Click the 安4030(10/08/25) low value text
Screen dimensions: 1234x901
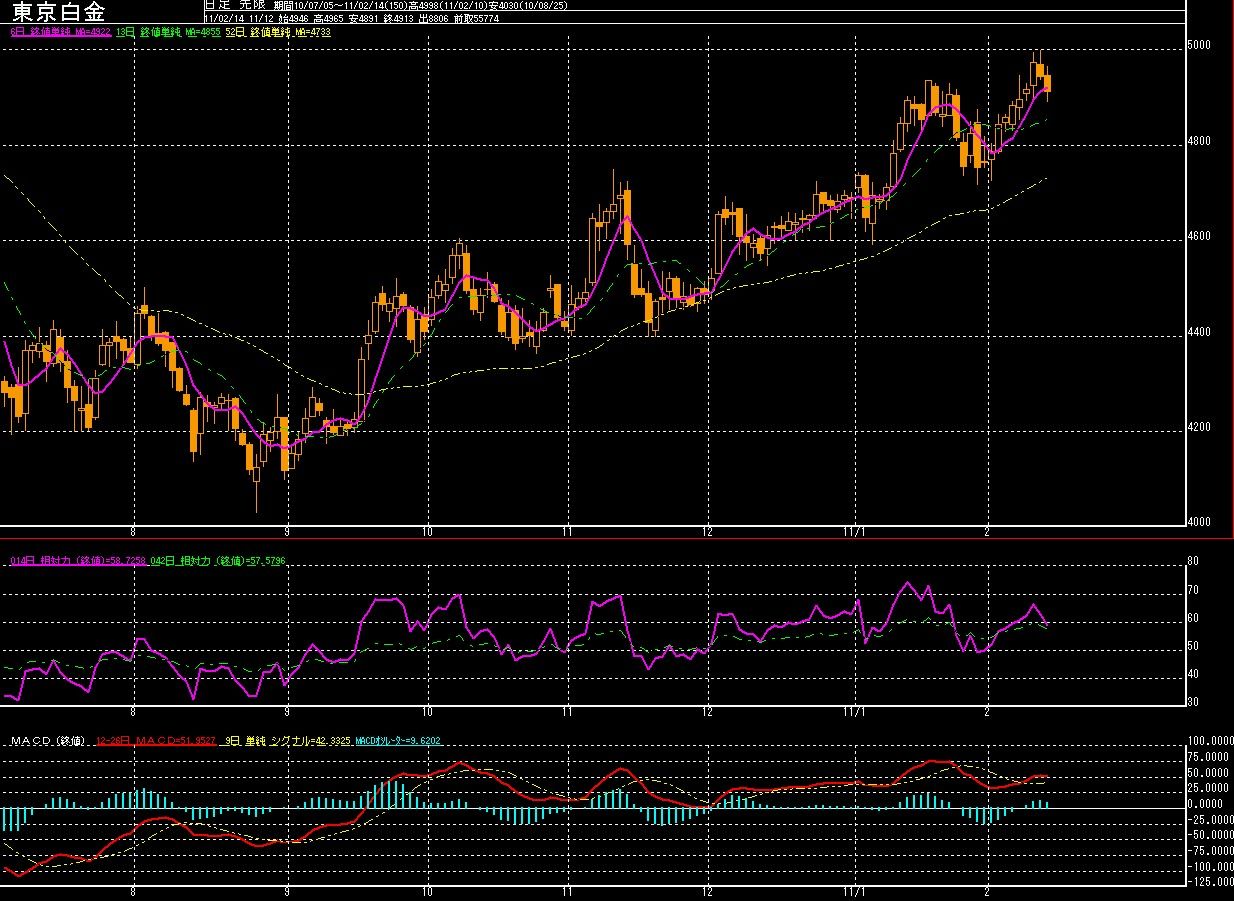(528, 6)
